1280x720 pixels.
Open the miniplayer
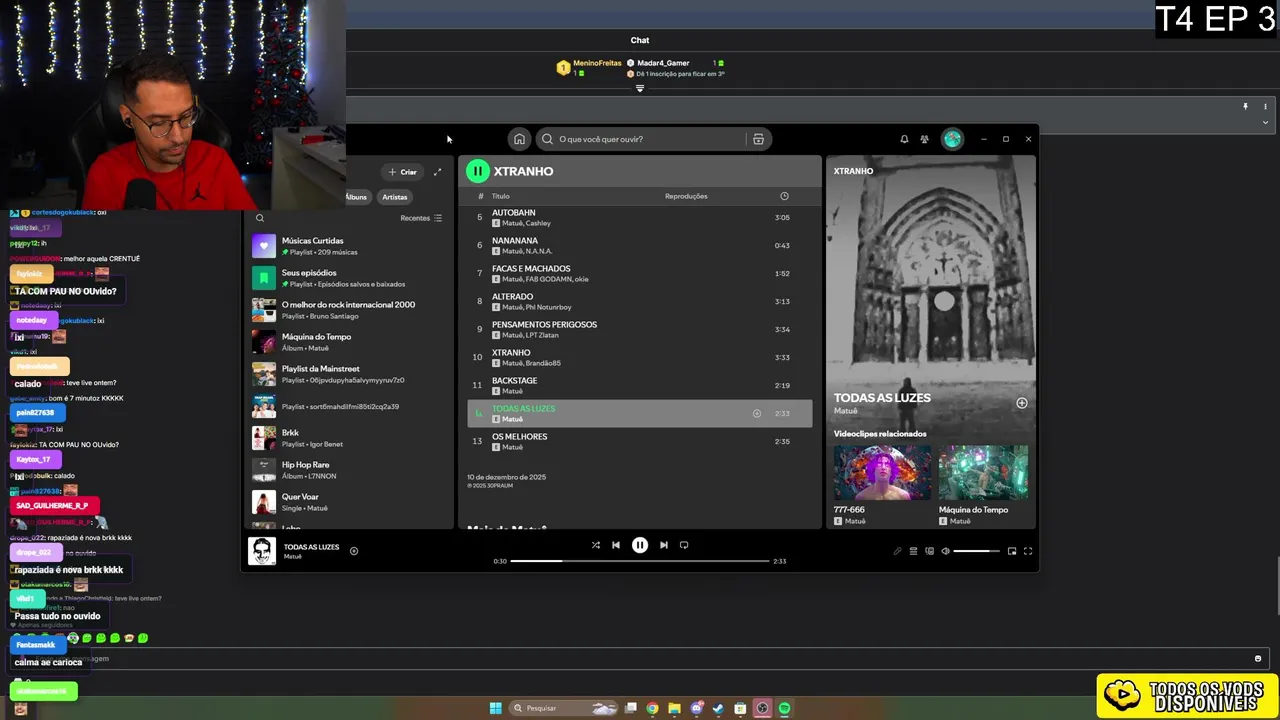(x=1012, y=551)
